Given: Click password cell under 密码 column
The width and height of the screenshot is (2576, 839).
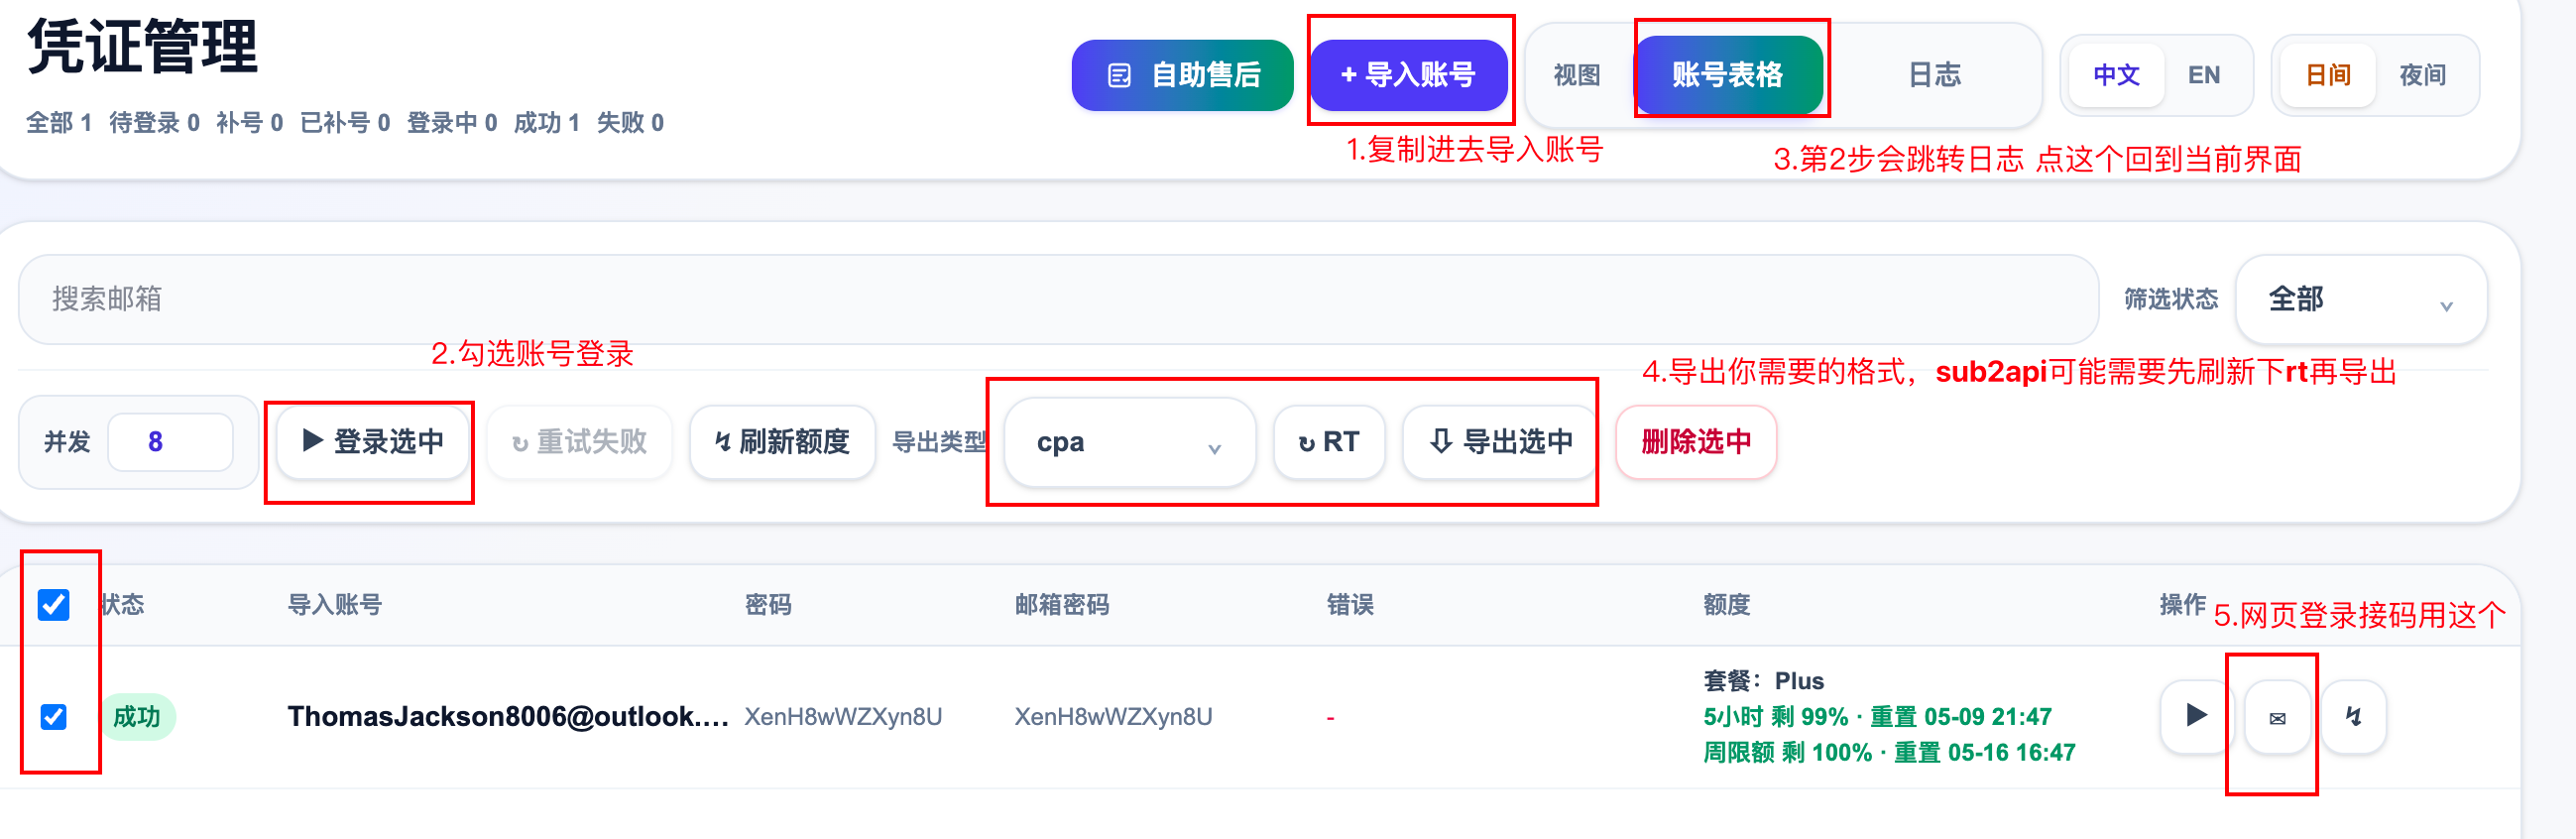Looking at the screenshot, I should tap(843, 717).
